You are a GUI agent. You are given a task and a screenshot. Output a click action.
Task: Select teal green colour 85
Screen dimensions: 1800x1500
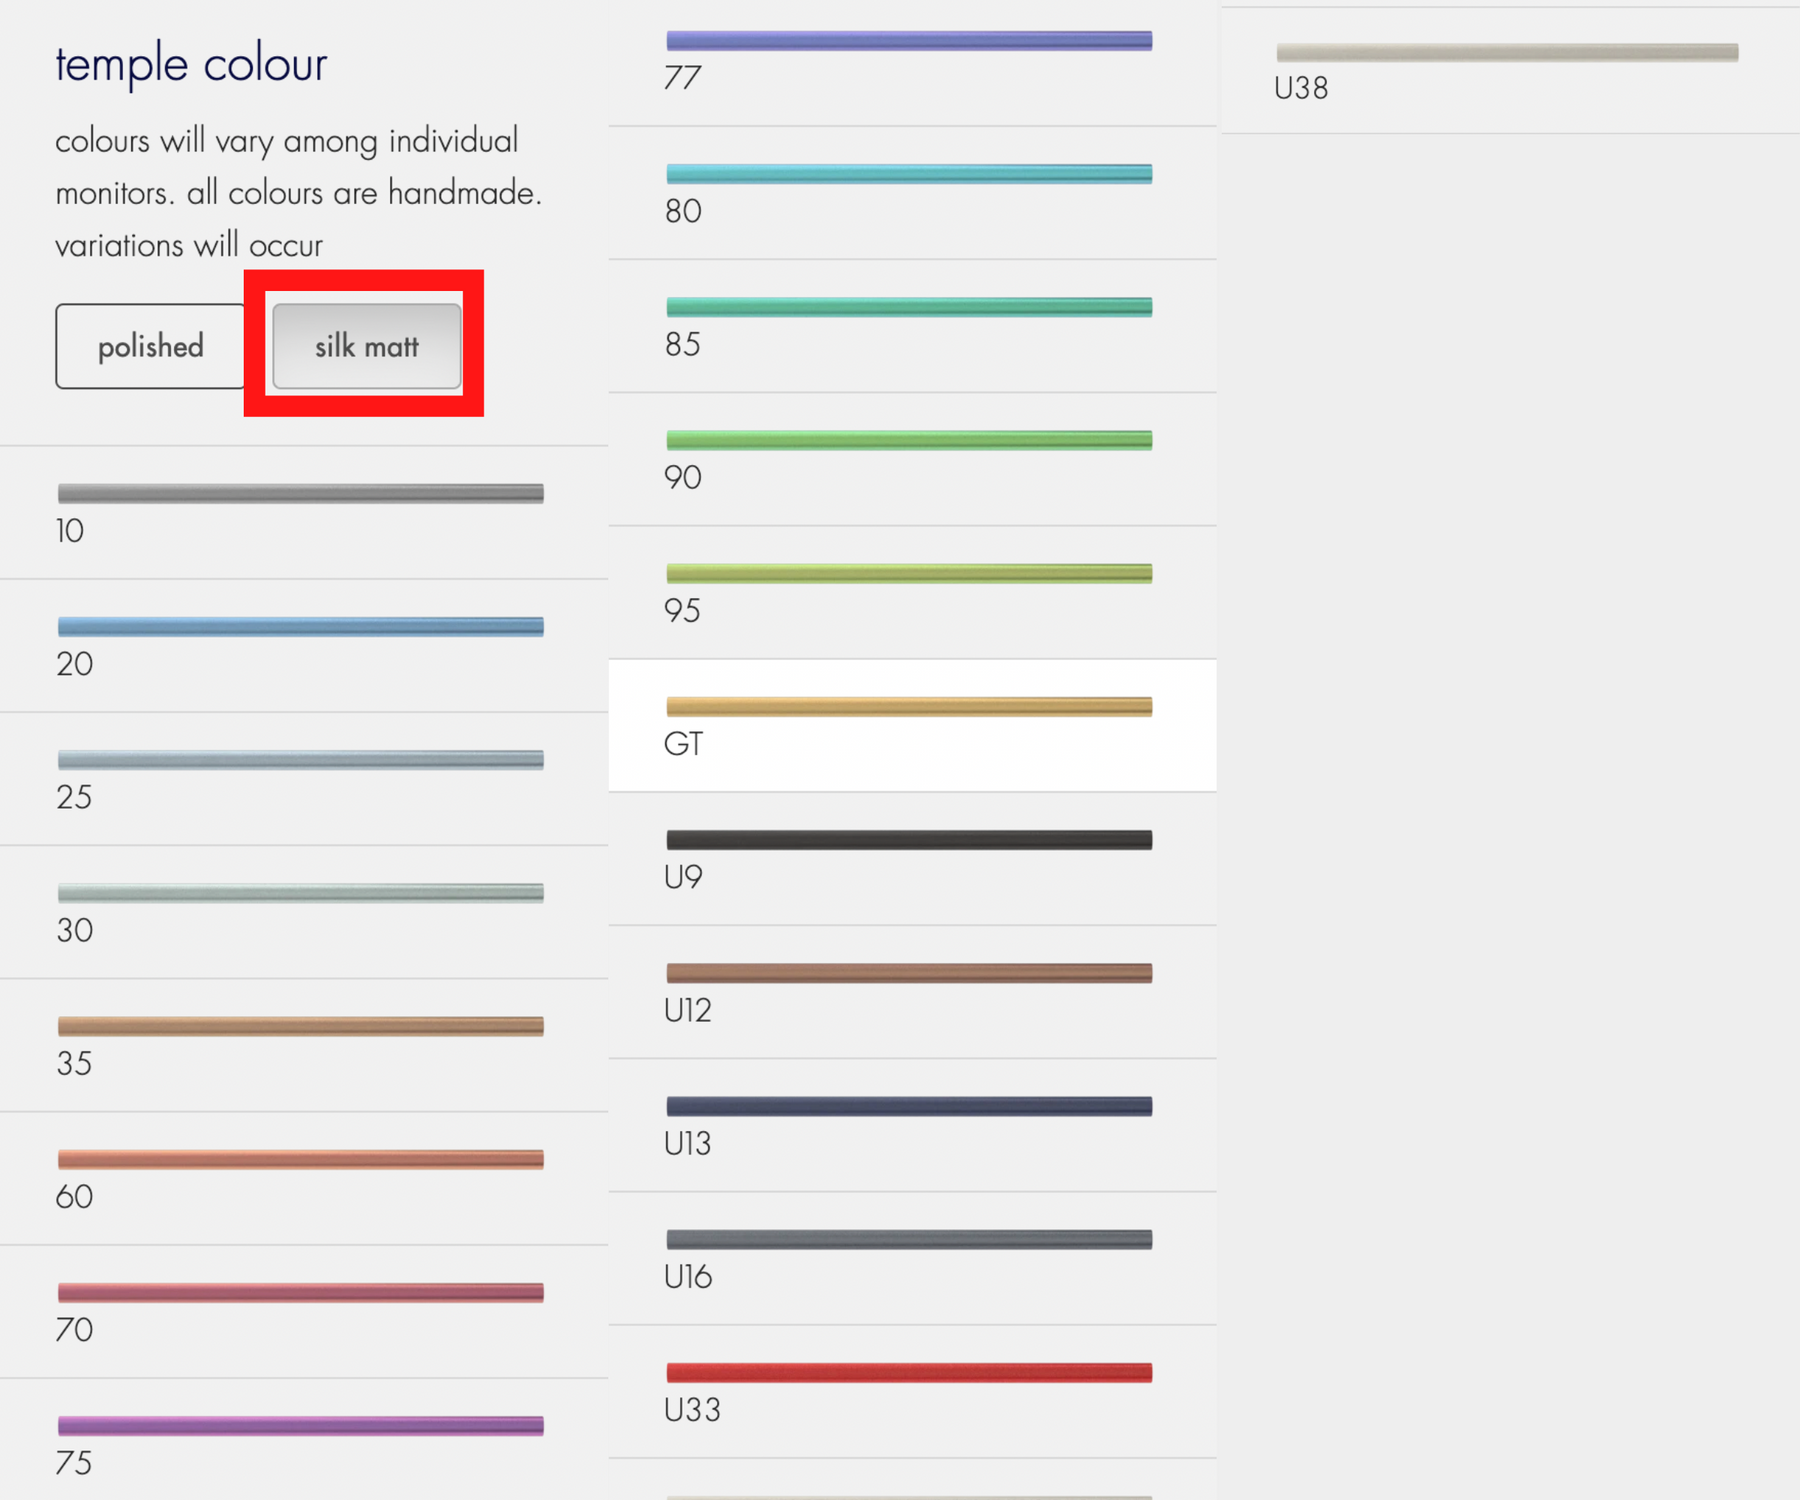[909, 324]
